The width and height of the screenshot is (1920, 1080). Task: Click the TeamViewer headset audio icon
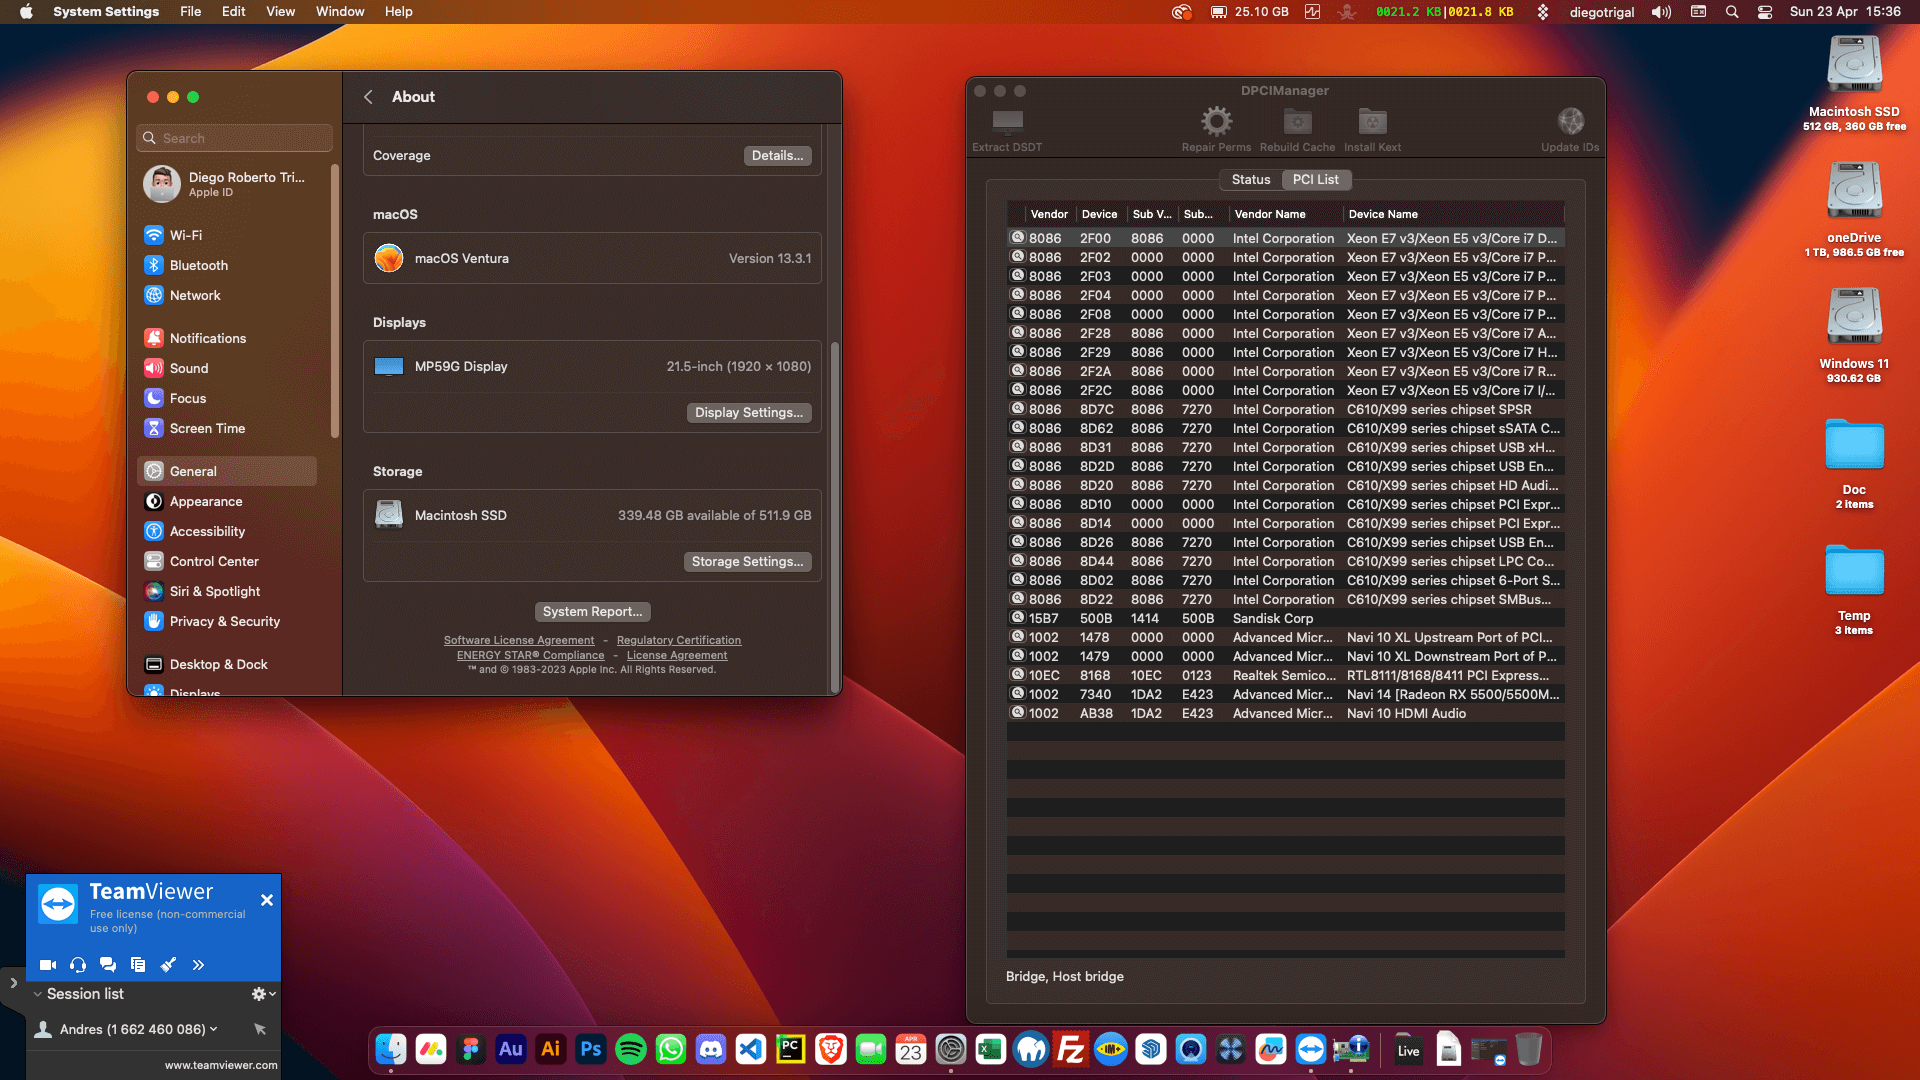tap(78, 965)
